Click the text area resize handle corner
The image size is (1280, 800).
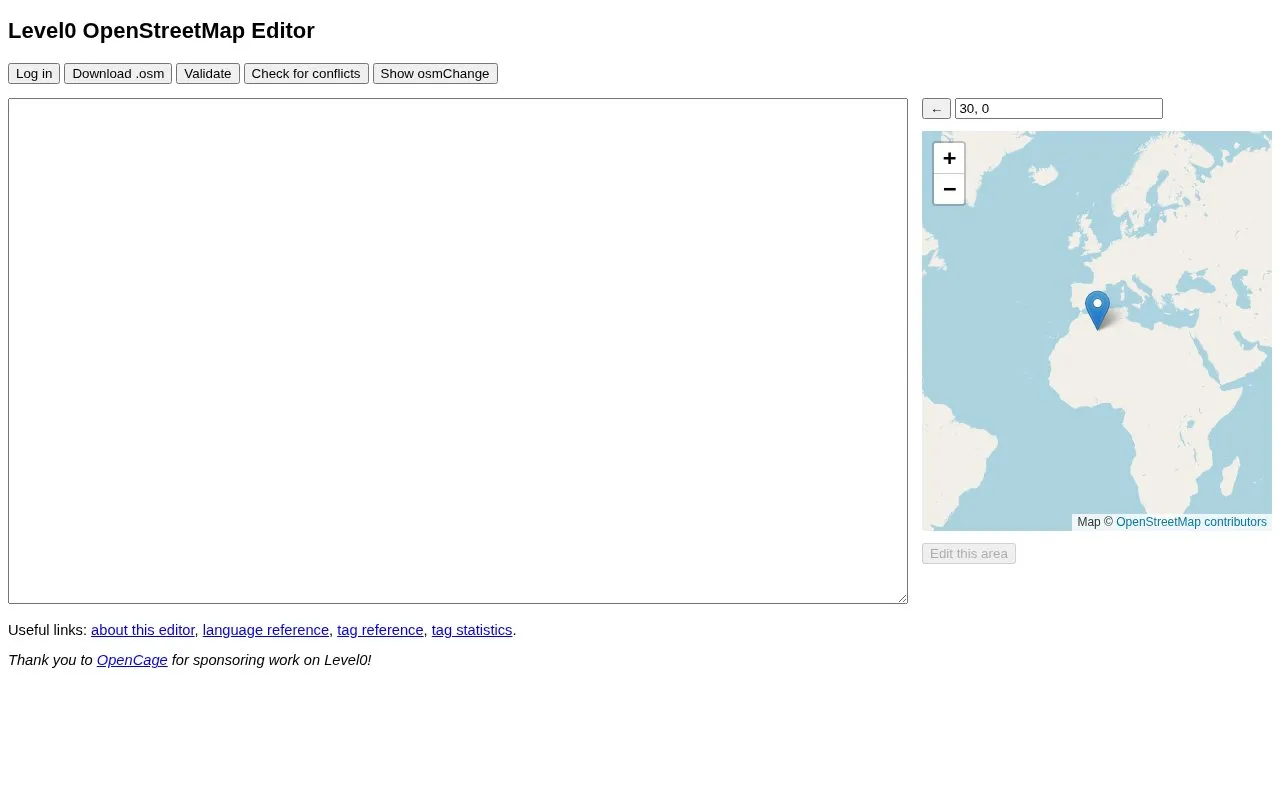click(901, 597)
